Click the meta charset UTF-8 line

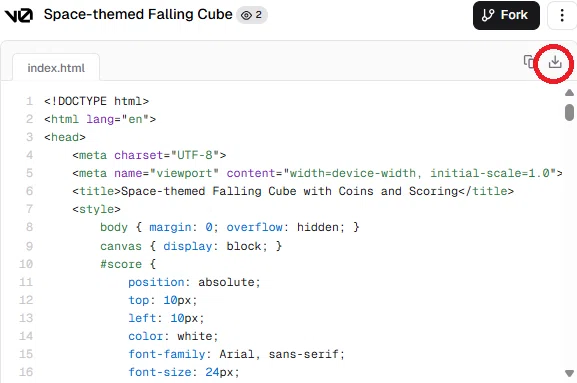pos(149,155)
